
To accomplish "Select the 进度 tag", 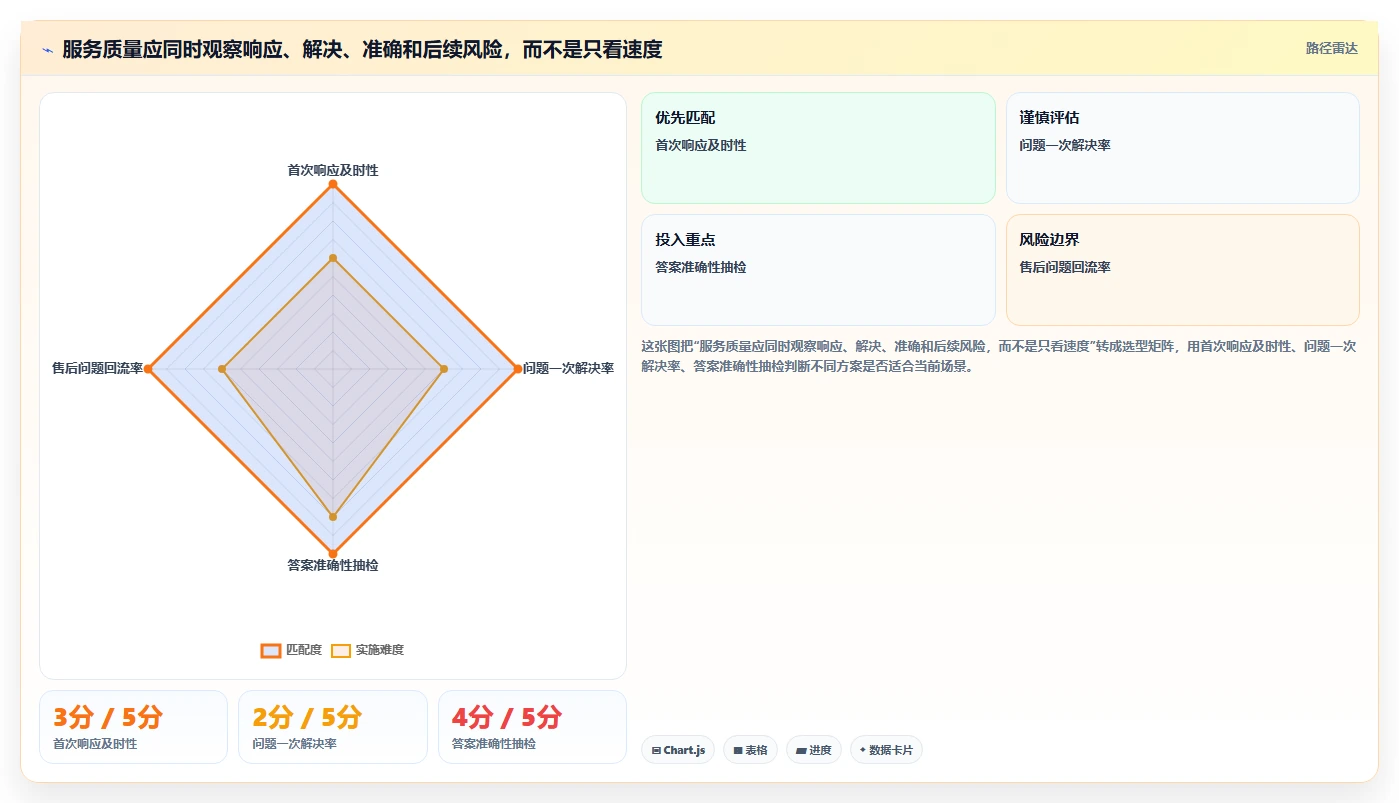I will (814, 750).
